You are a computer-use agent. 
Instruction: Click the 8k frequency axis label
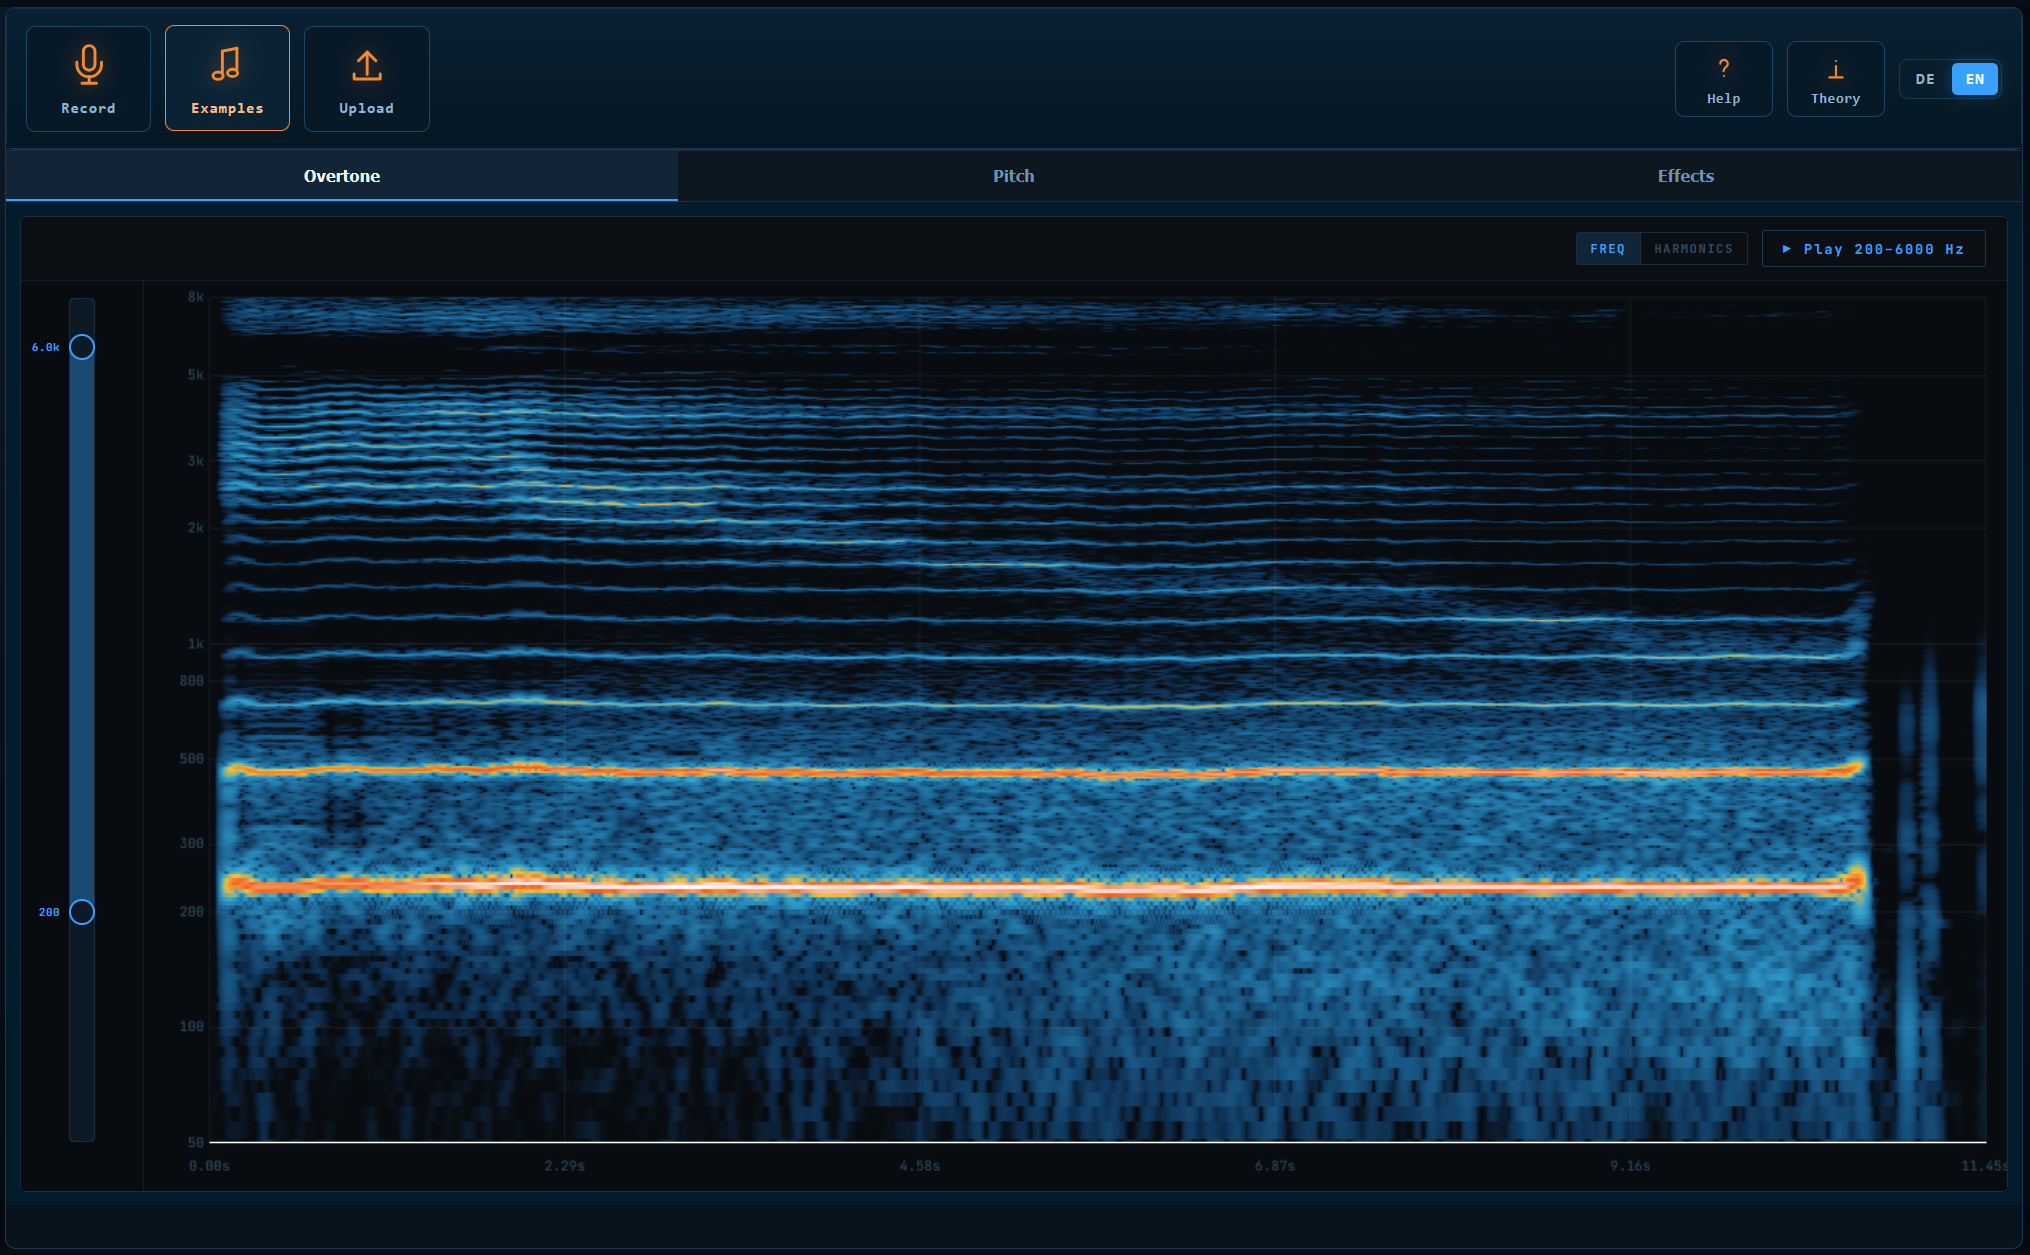pyautogui.click(x=195, y=297)
